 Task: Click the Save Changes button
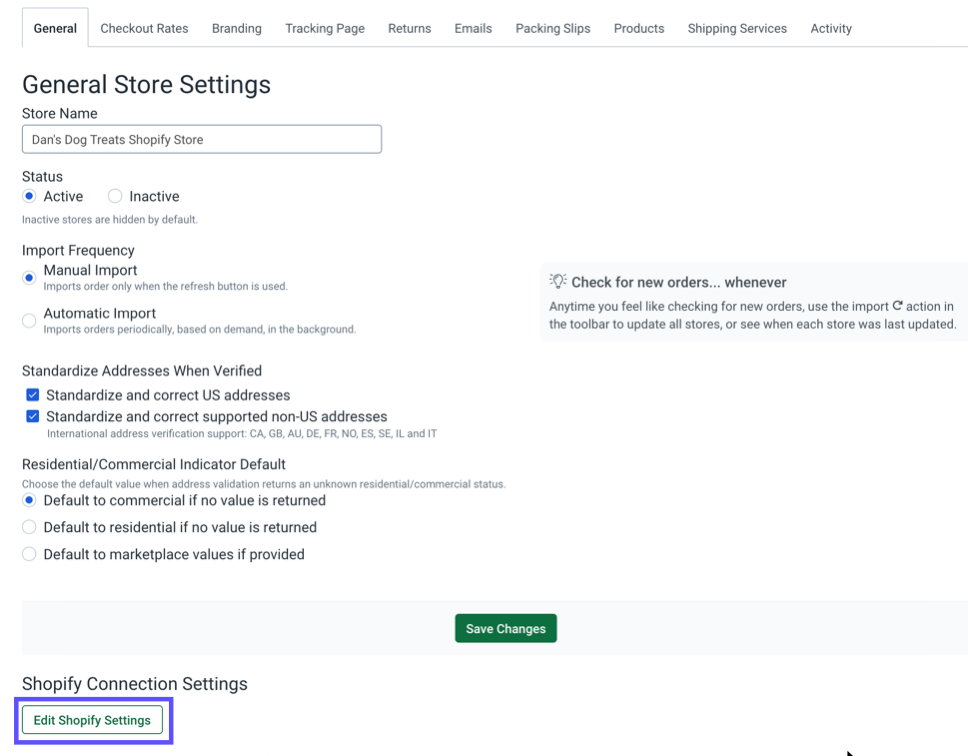(505, 628)
